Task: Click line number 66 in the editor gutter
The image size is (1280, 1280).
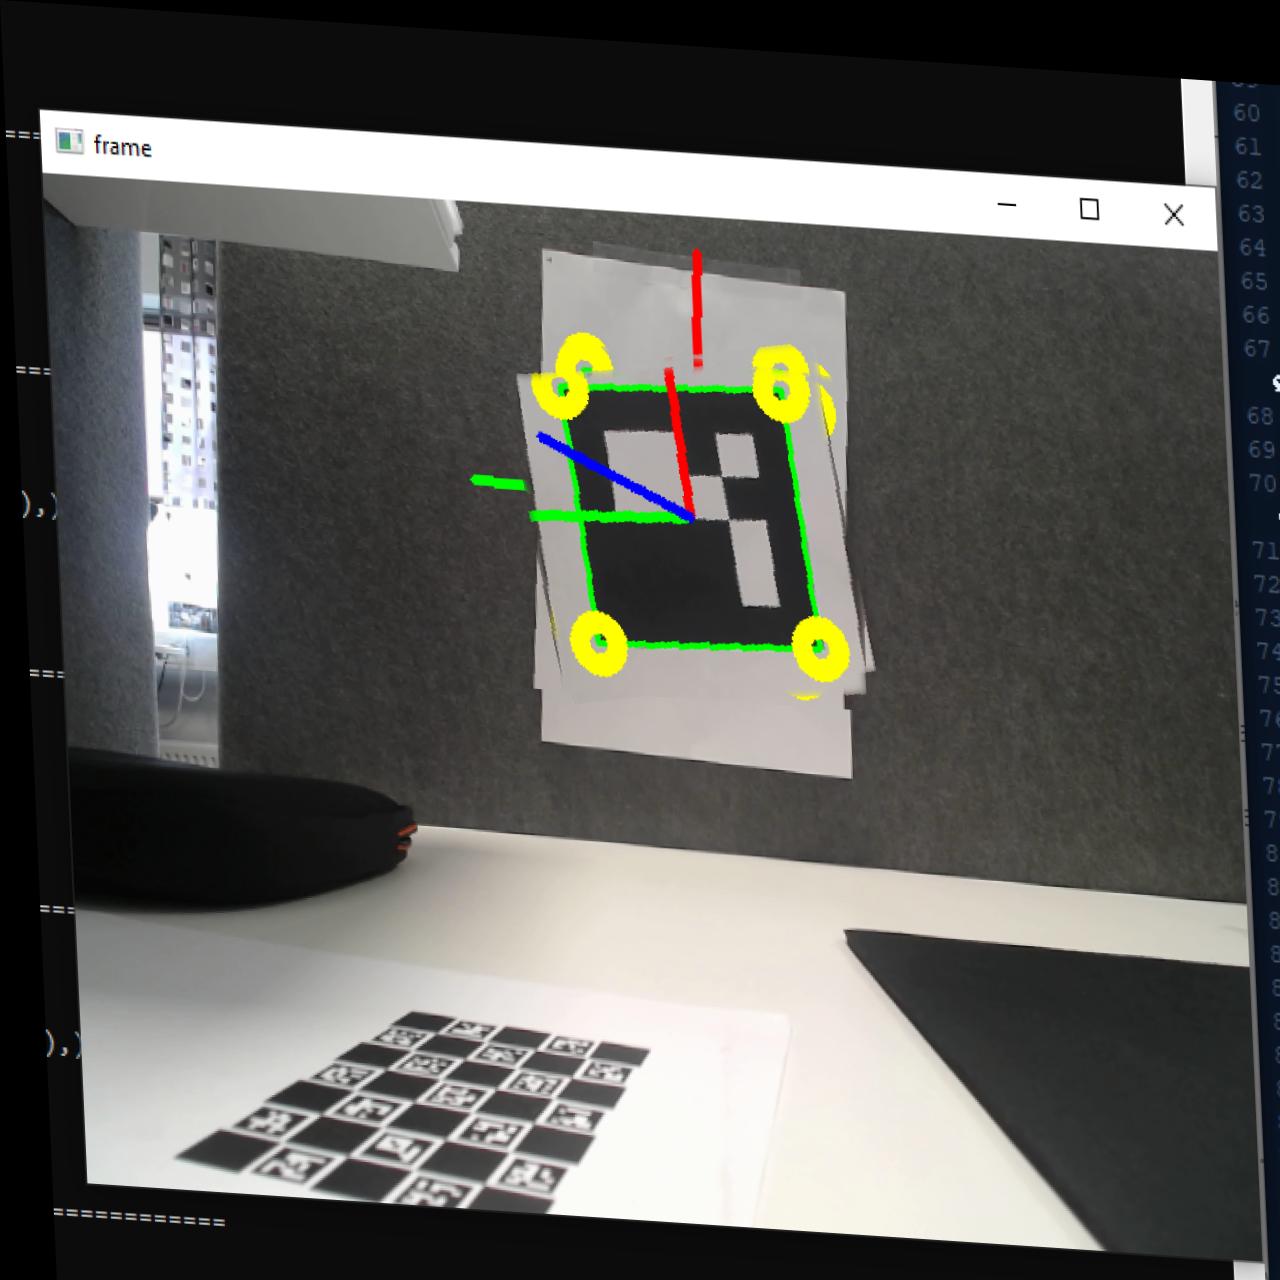Action: coord(1256,315)
